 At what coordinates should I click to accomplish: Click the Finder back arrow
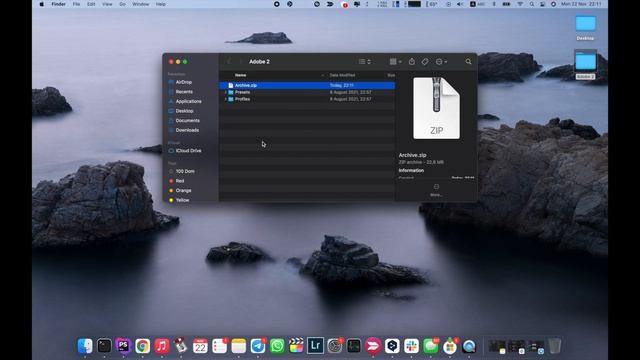click(x=229, y=62)
